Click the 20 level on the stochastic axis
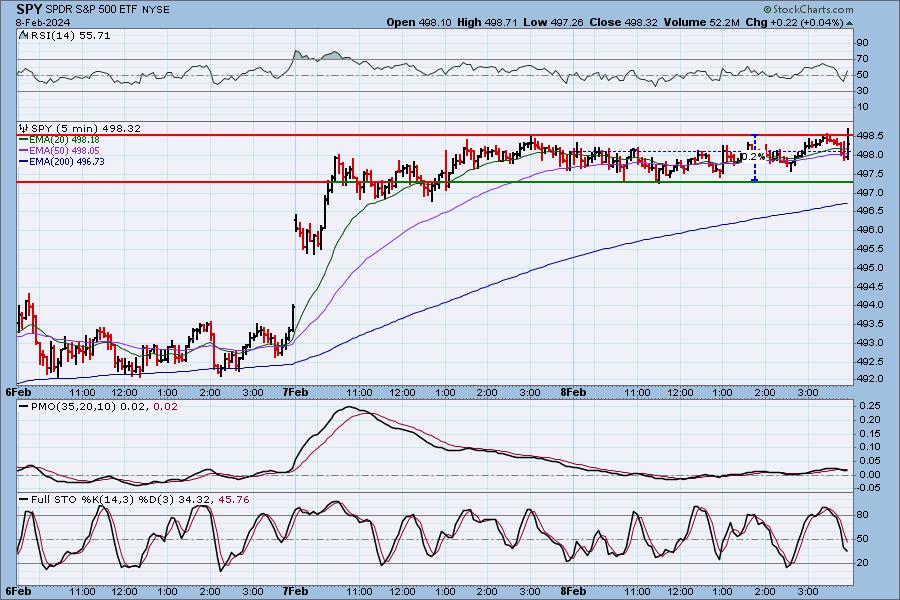 pos(863,563)
